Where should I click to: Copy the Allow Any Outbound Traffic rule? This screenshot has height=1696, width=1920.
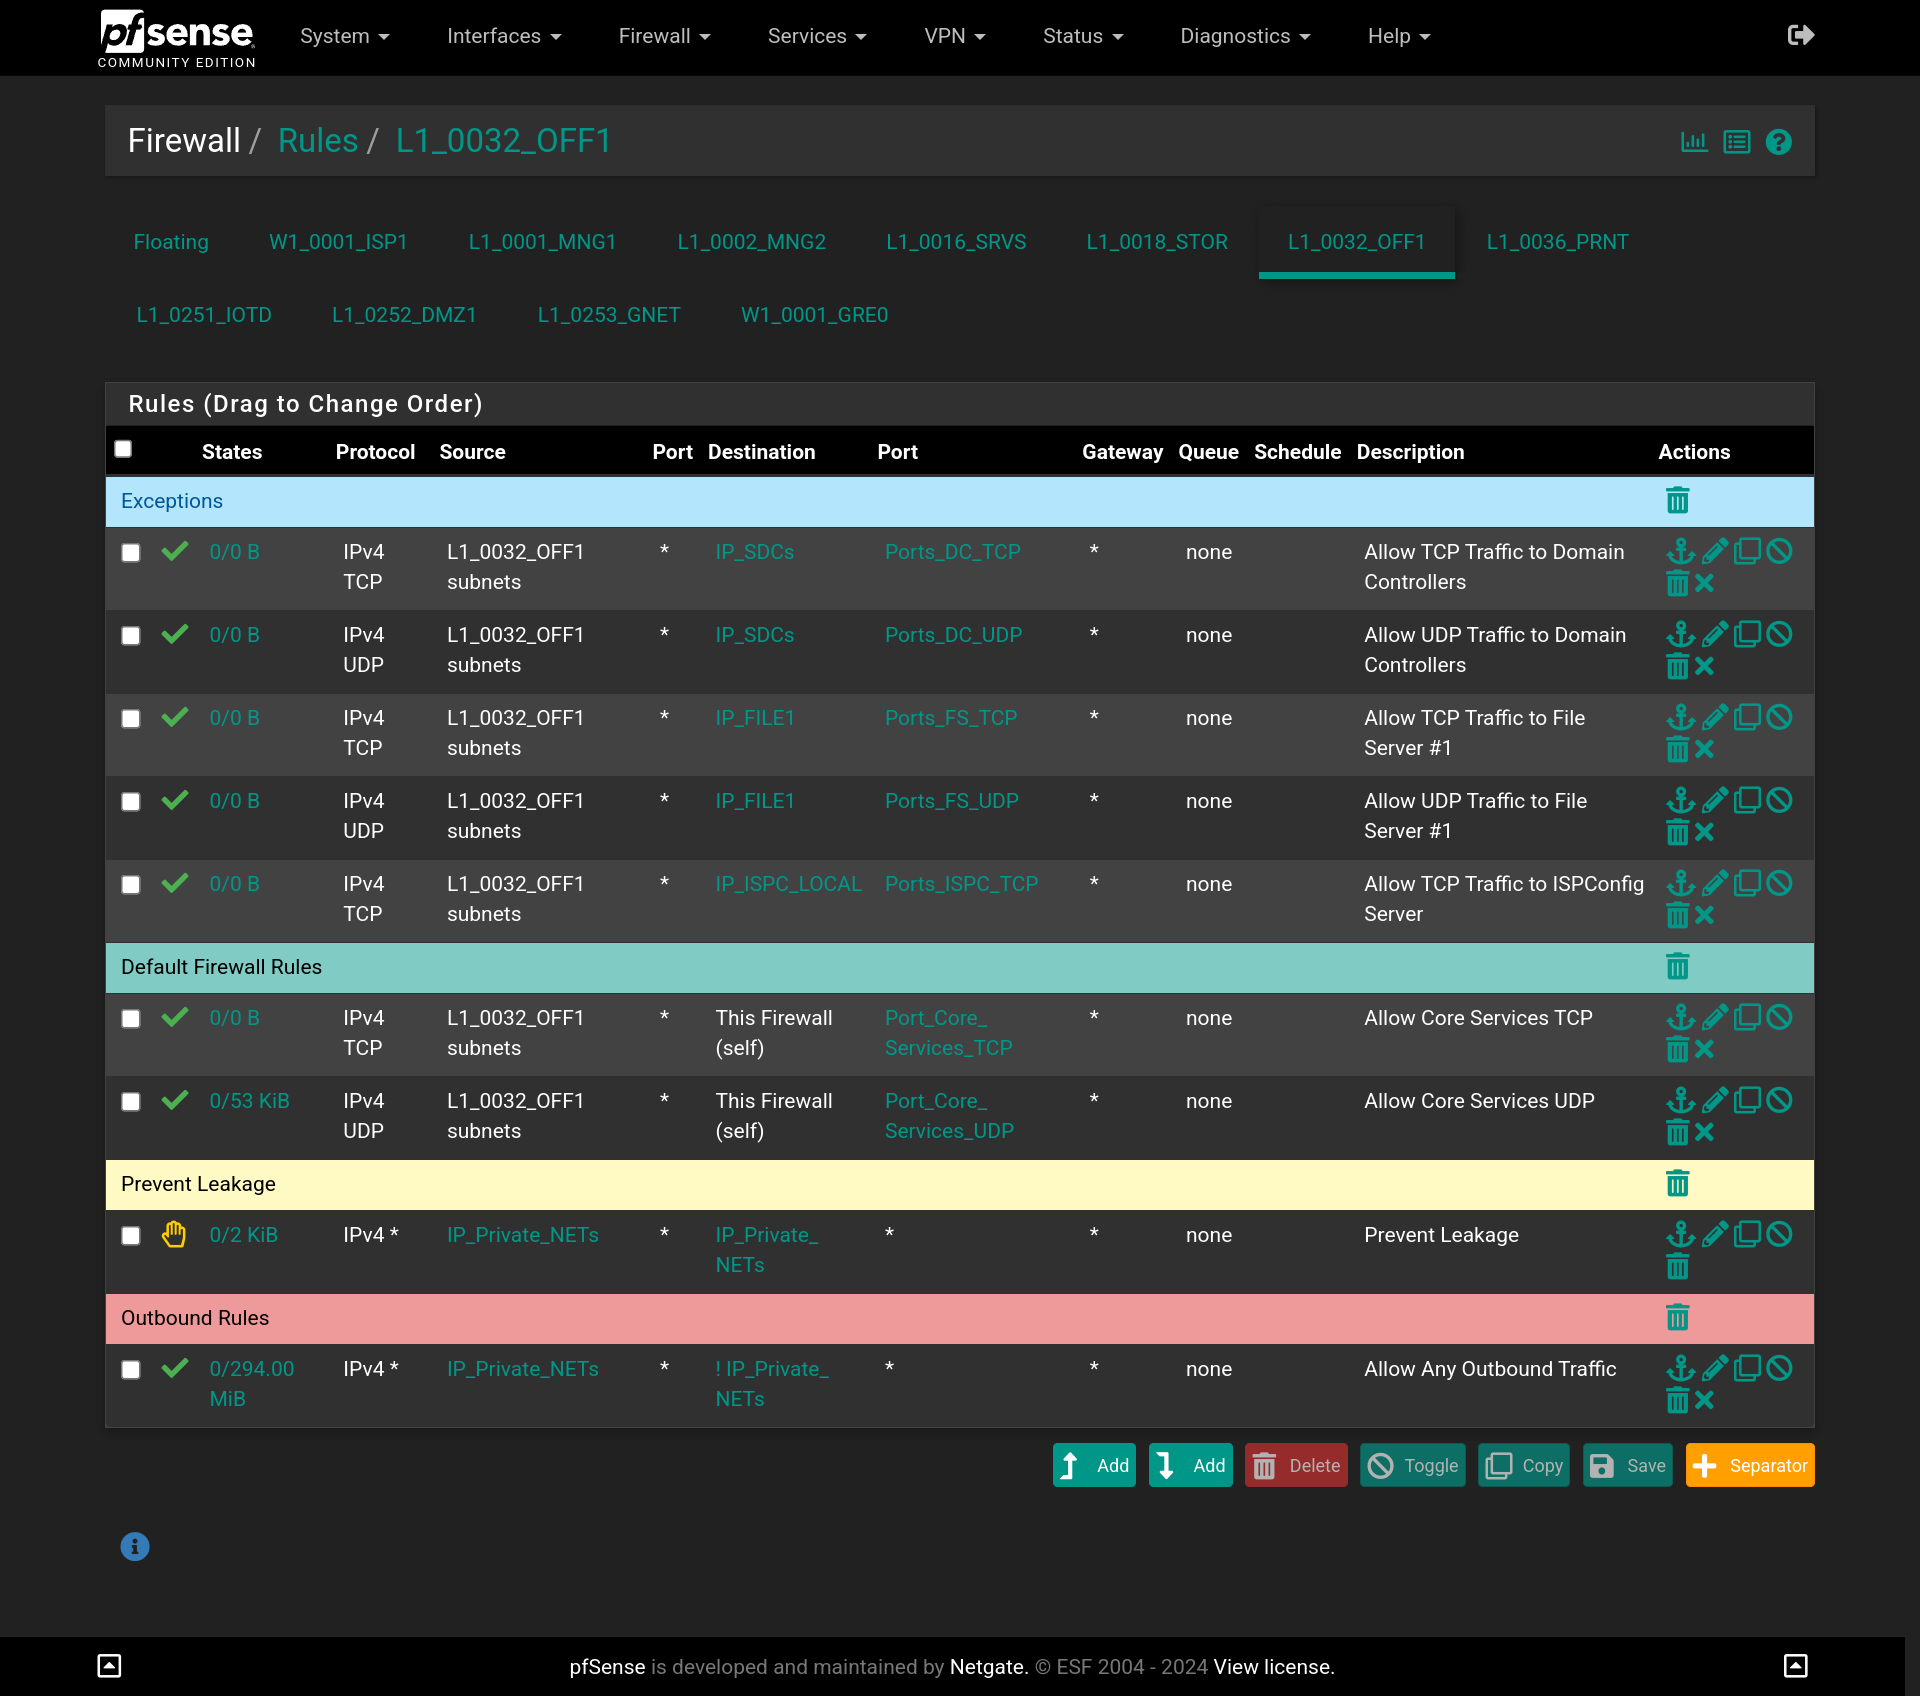tap(1747, 1368)
